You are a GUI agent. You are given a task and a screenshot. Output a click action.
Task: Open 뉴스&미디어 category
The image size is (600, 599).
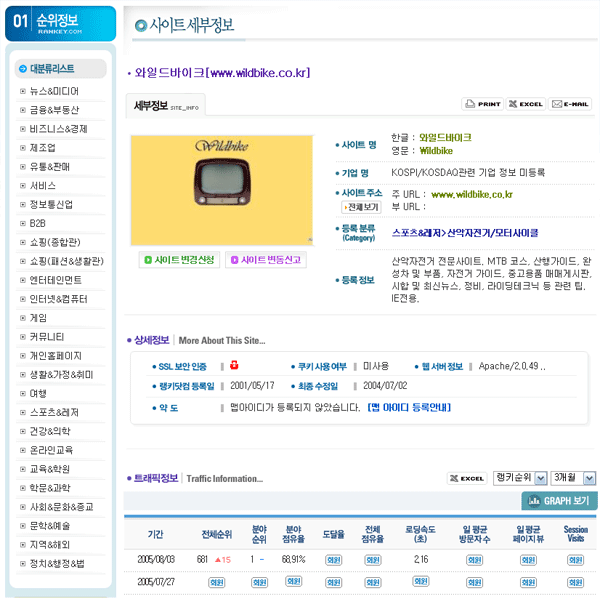point(54,91)
